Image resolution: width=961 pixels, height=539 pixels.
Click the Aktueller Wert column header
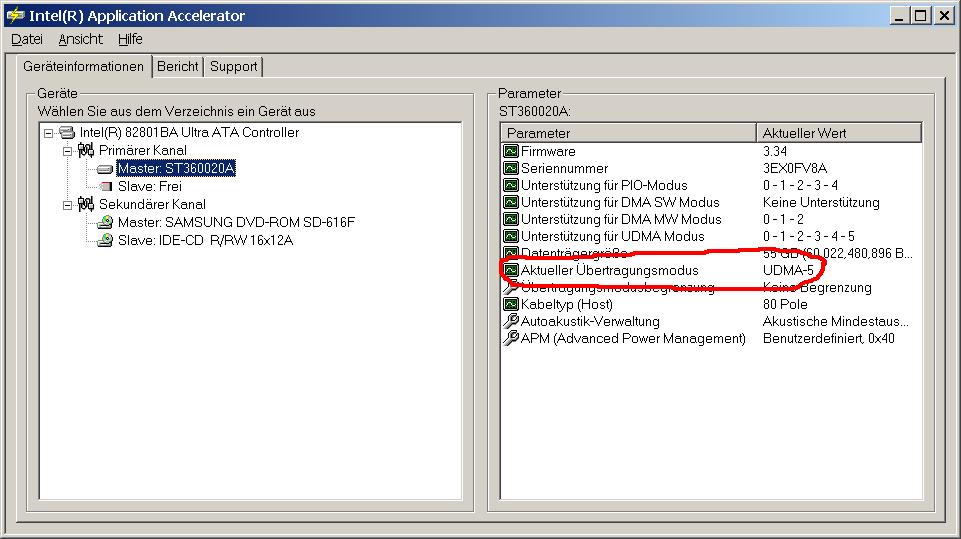point(839,133)
